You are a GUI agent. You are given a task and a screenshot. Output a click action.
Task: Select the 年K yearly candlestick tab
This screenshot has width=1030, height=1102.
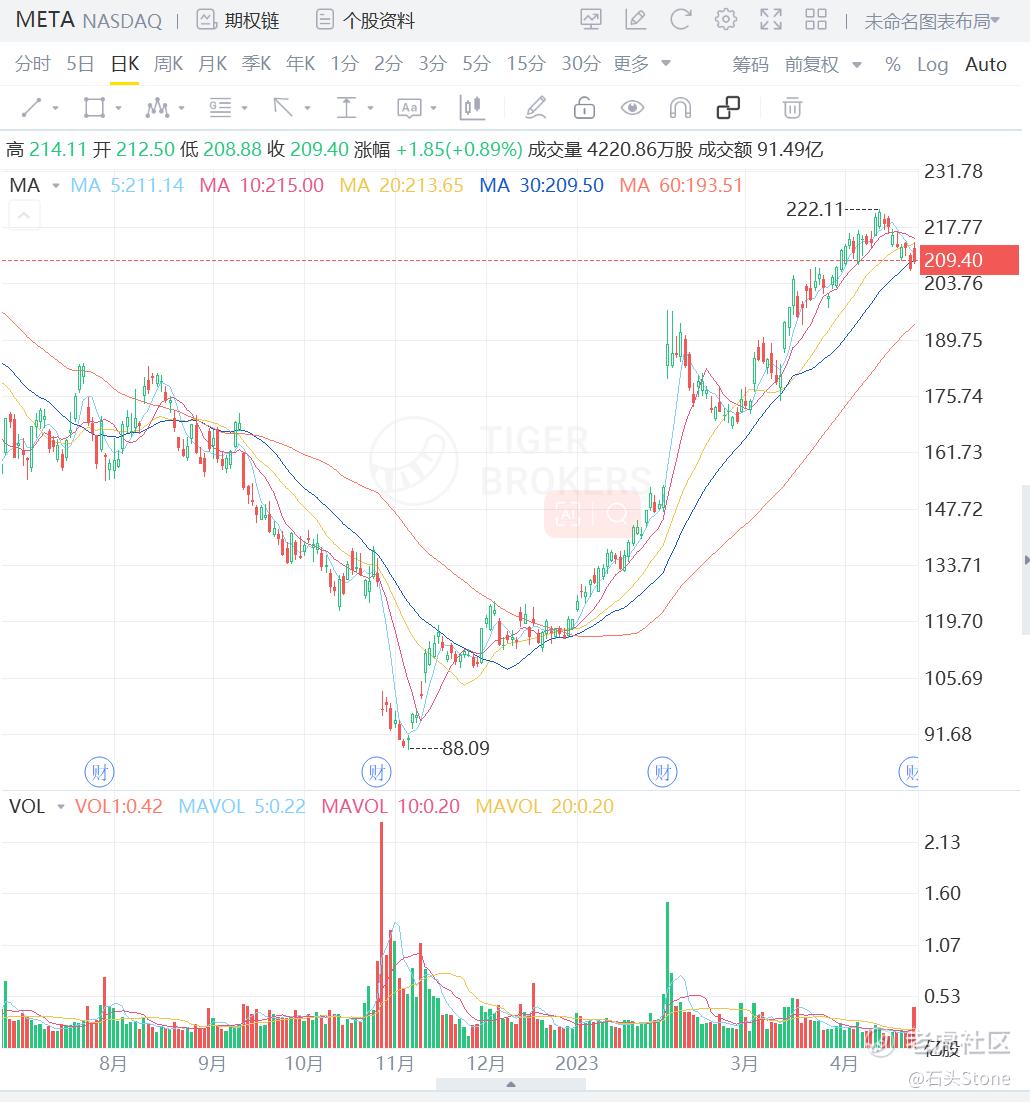301,64
